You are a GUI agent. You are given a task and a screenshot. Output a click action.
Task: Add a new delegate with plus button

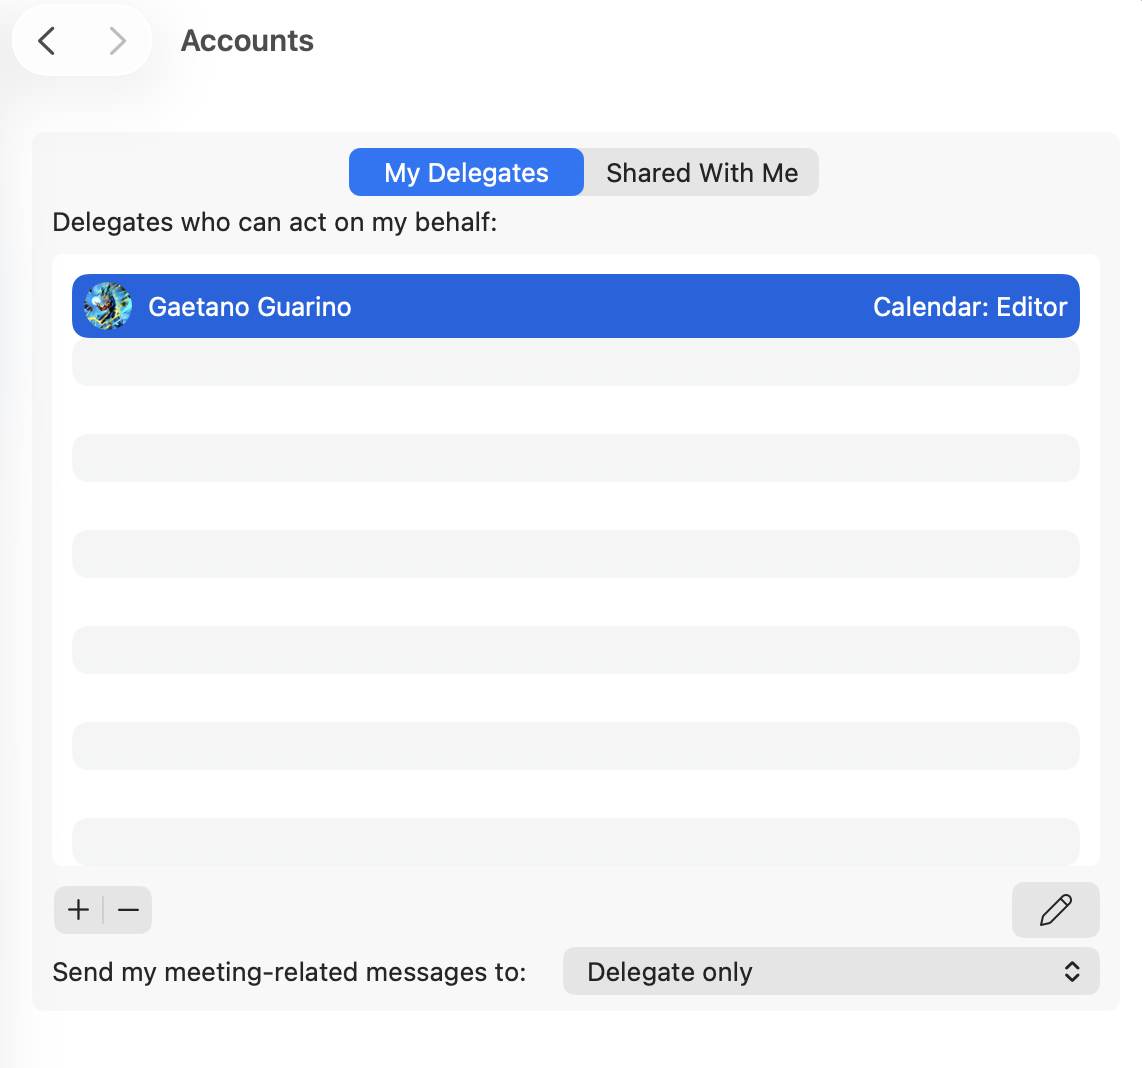(x=79, y=910)
